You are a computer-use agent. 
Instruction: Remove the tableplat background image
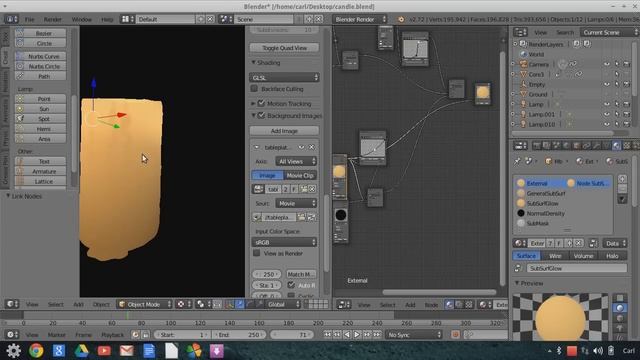(x=312, y=147)
